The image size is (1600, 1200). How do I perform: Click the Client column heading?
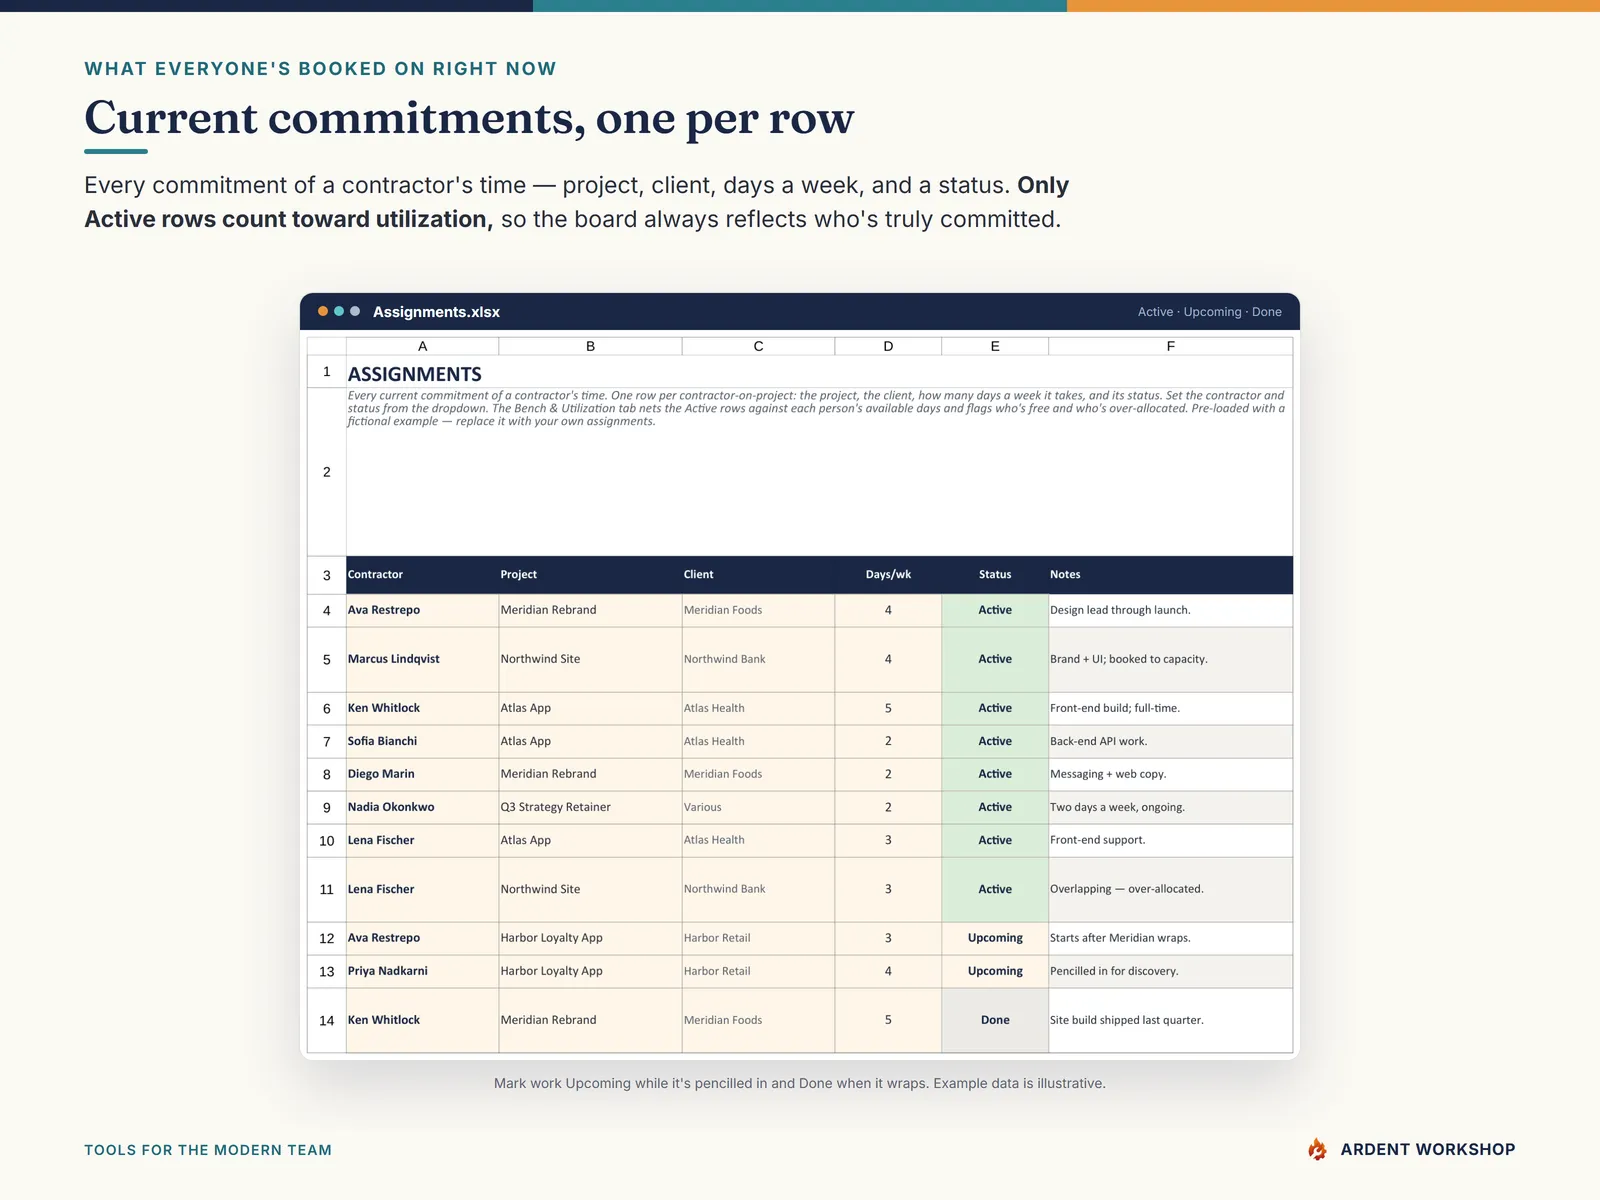tap(758, 574)
